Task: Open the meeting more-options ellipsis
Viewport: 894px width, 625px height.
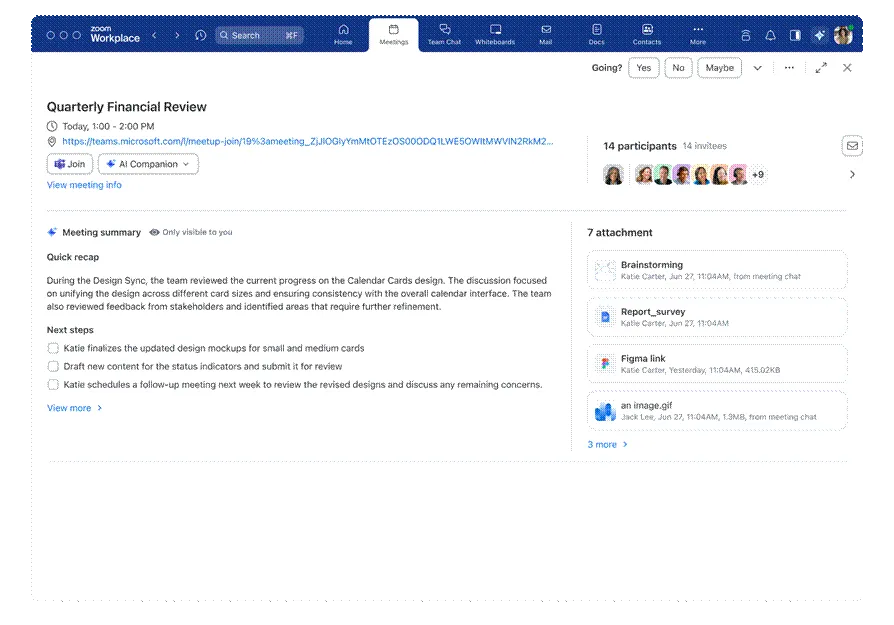Action: (789, 68)
